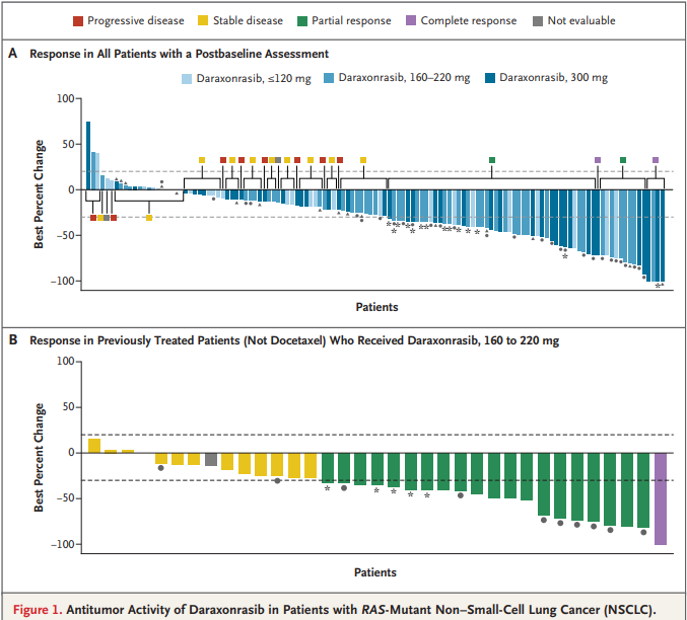Screen dimensions: 687x620
Task: Click the rightmost purple marker above panel A
Action: click(x=655, y=160)
